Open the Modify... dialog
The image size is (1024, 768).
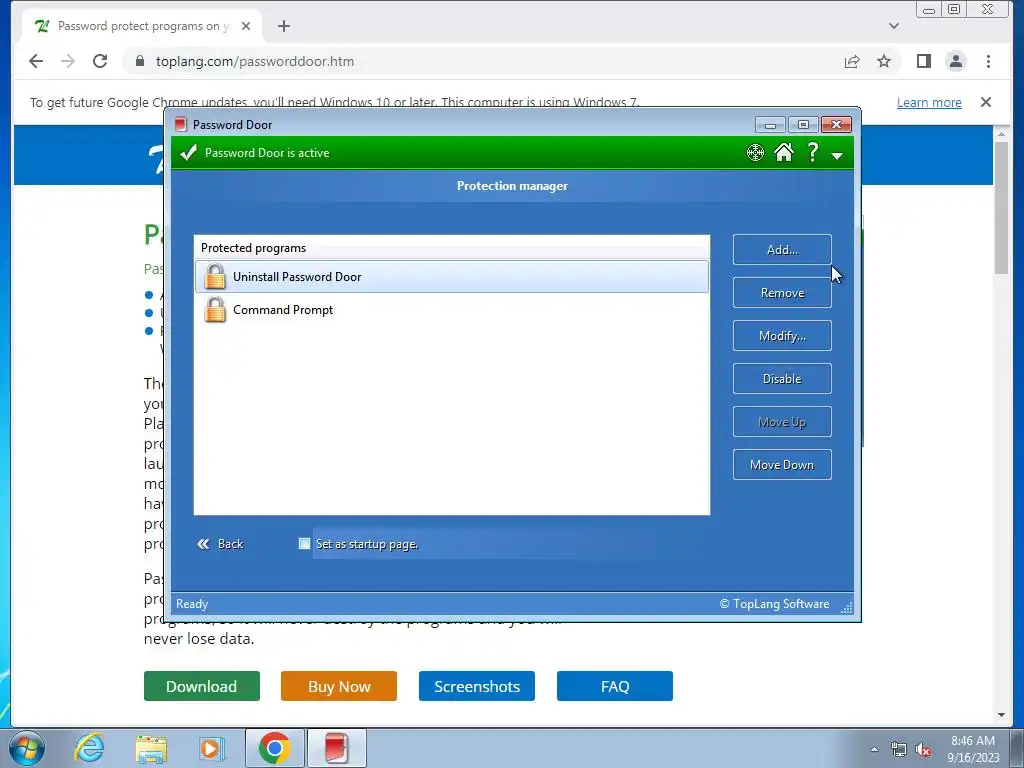point(782,336)
